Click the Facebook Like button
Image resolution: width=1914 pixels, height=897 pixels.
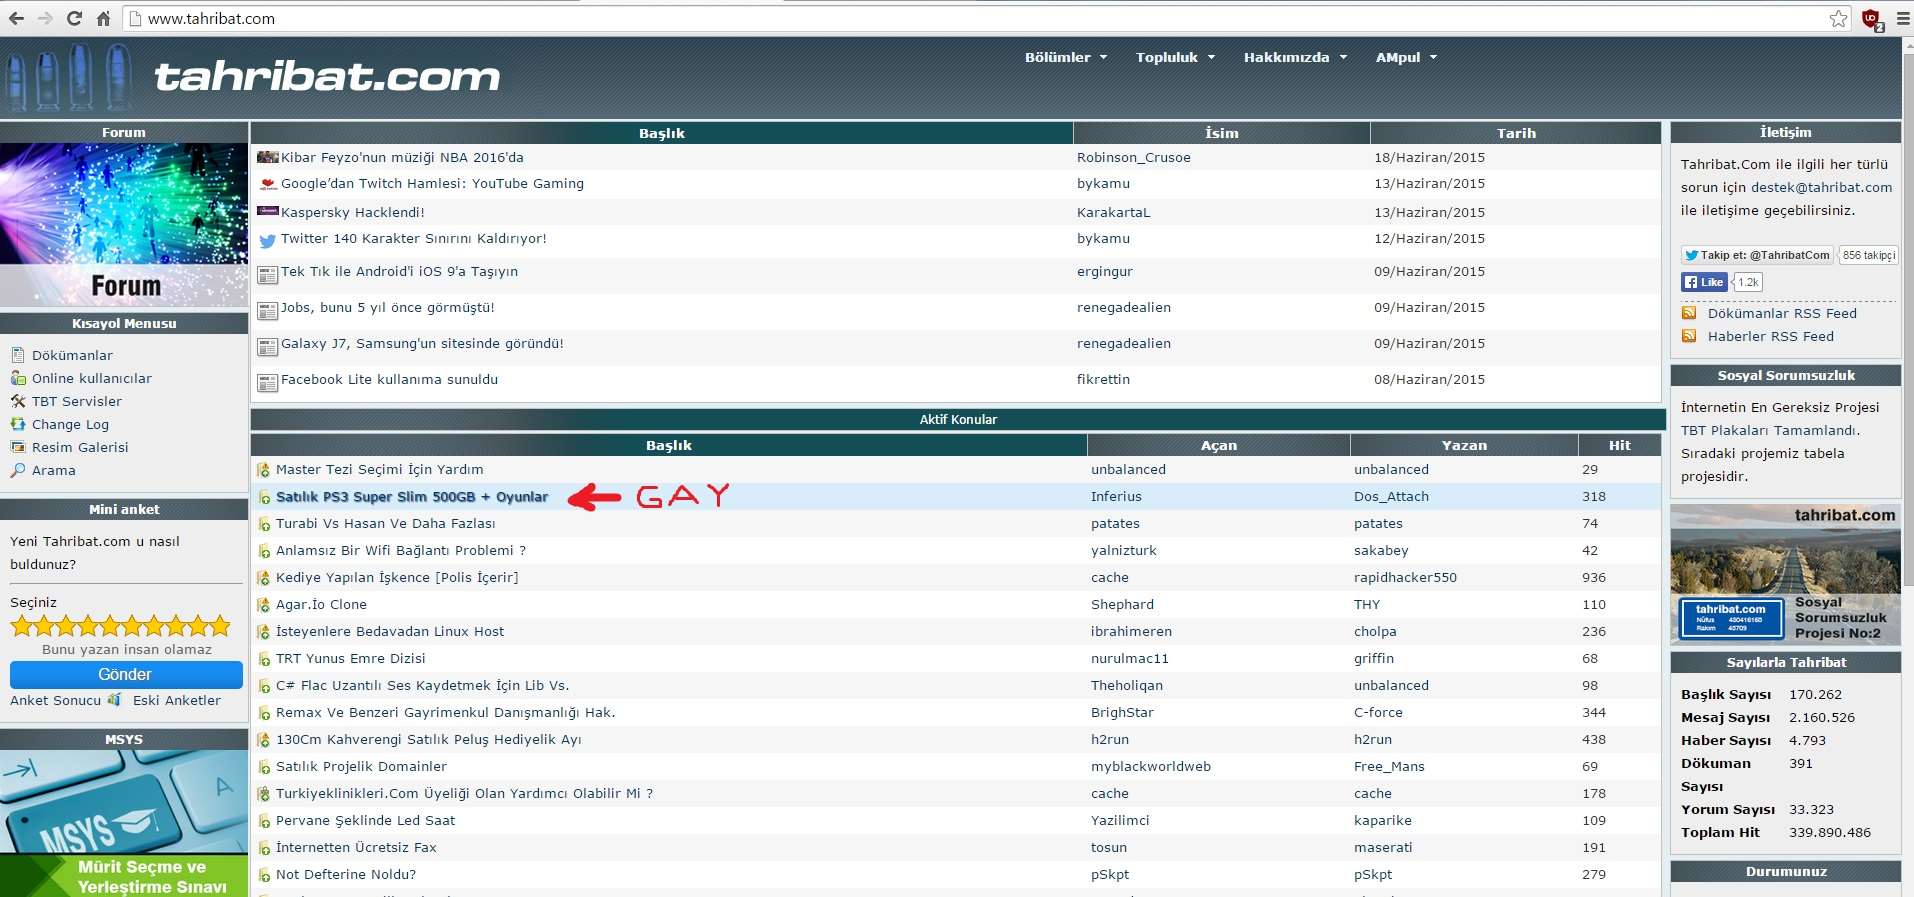point(1704,282)
